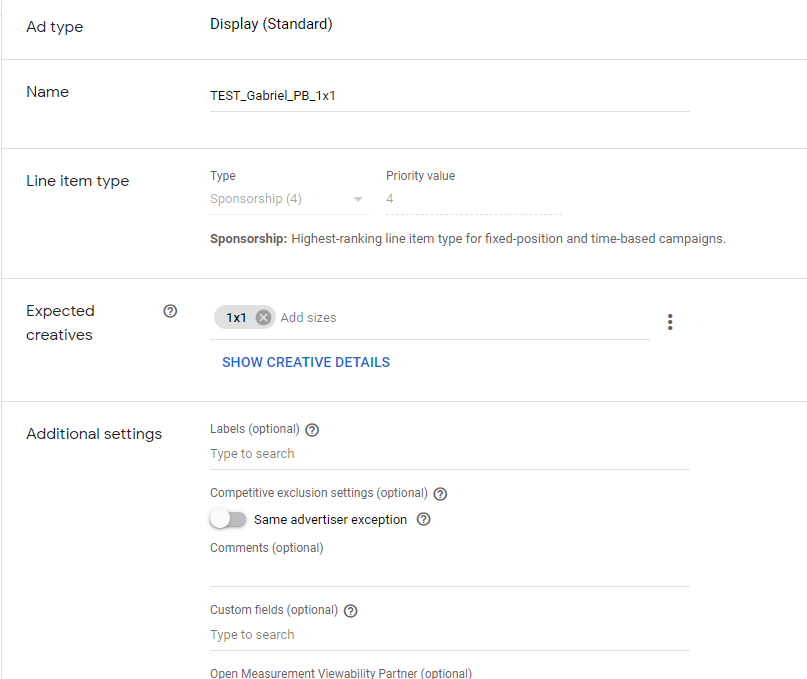Viewport: 807px width, 679px height.
Task: Click the Expected creatives label
Action: [x=60, y=323]
